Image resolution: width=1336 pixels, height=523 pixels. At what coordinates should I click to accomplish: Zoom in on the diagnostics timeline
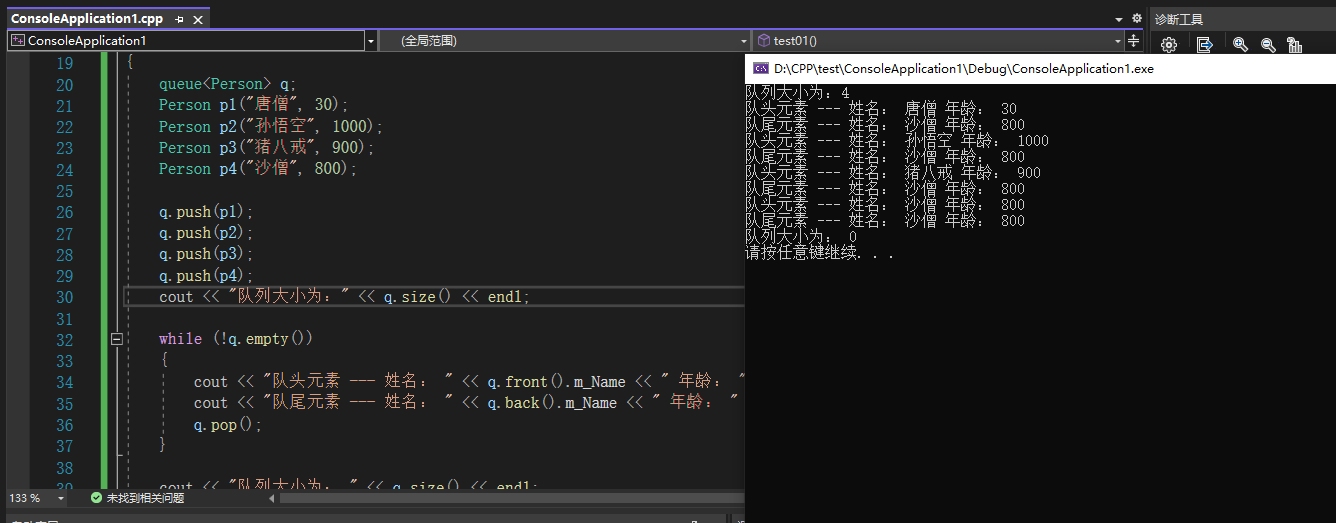pos(1240,45)
